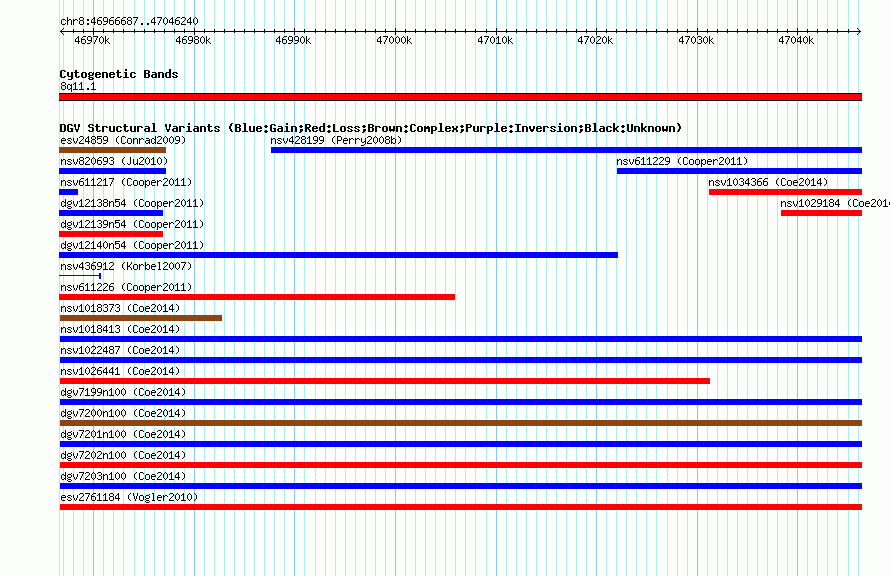This screenshot has height=576, width=890.
Task: Open variant nsv436912 (Korbel2007) label
Action: point(126,266)
